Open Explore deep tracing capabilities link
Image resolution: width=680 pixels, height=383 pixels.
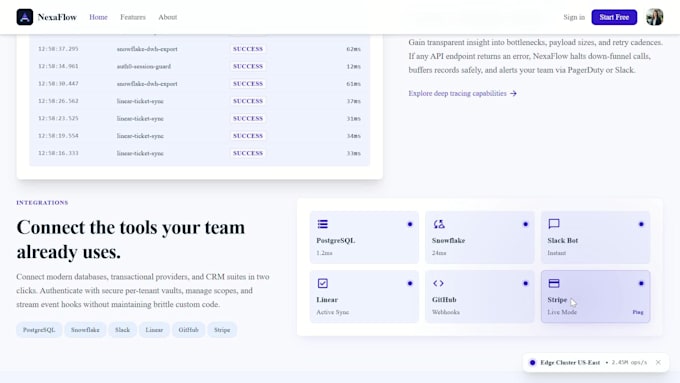462,93
